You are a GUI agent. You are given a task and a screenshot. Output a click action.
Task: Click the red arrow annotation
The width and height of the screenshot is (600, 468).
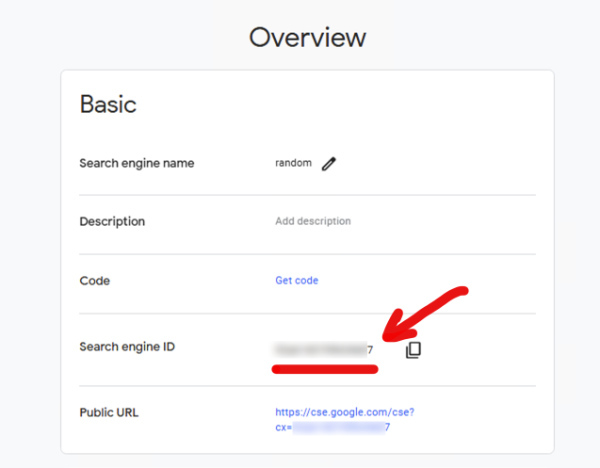click(x=425, y=316)
